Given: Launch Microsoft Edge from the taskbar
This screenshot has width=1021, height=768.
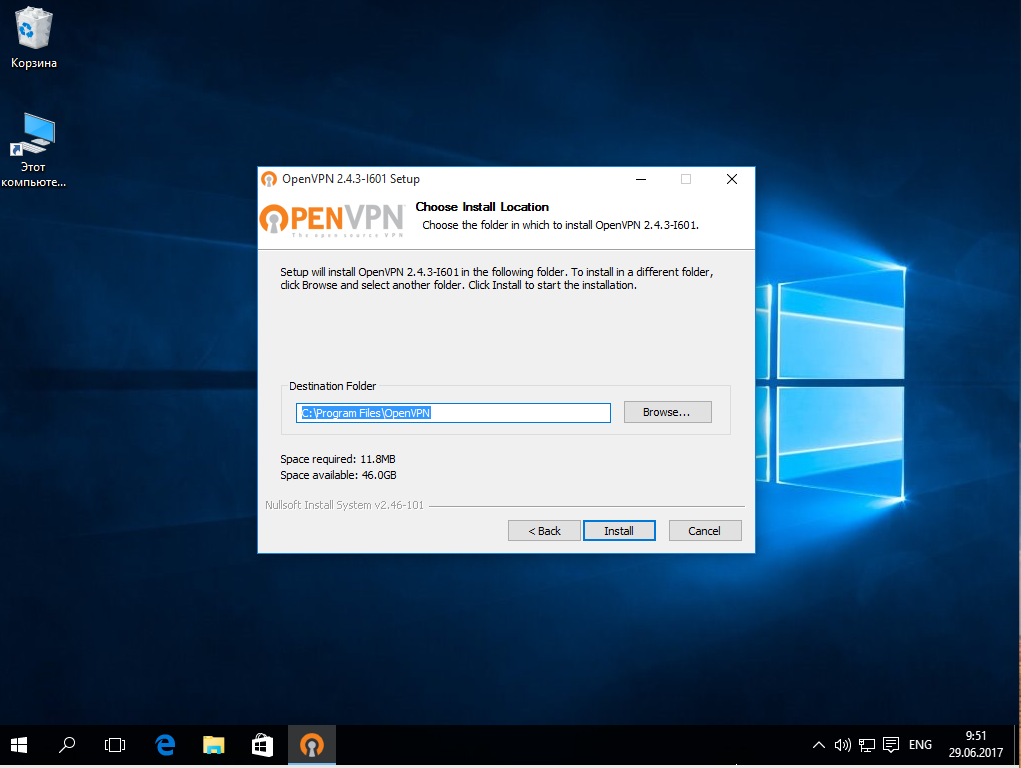Looking at the screenshot, I should (165, 745).
